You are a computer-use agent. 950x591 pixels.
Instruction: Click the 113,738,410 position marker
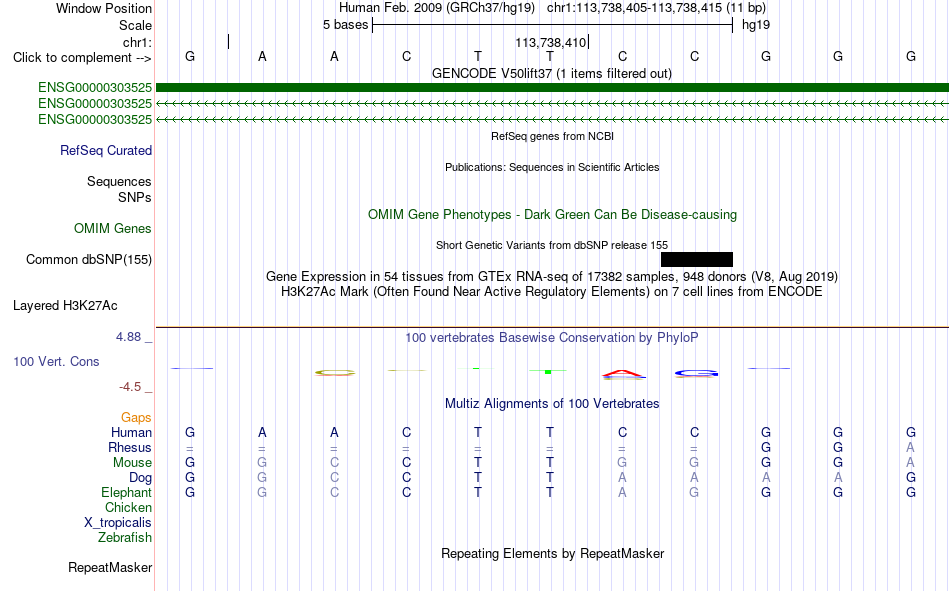tap(551, 42)
